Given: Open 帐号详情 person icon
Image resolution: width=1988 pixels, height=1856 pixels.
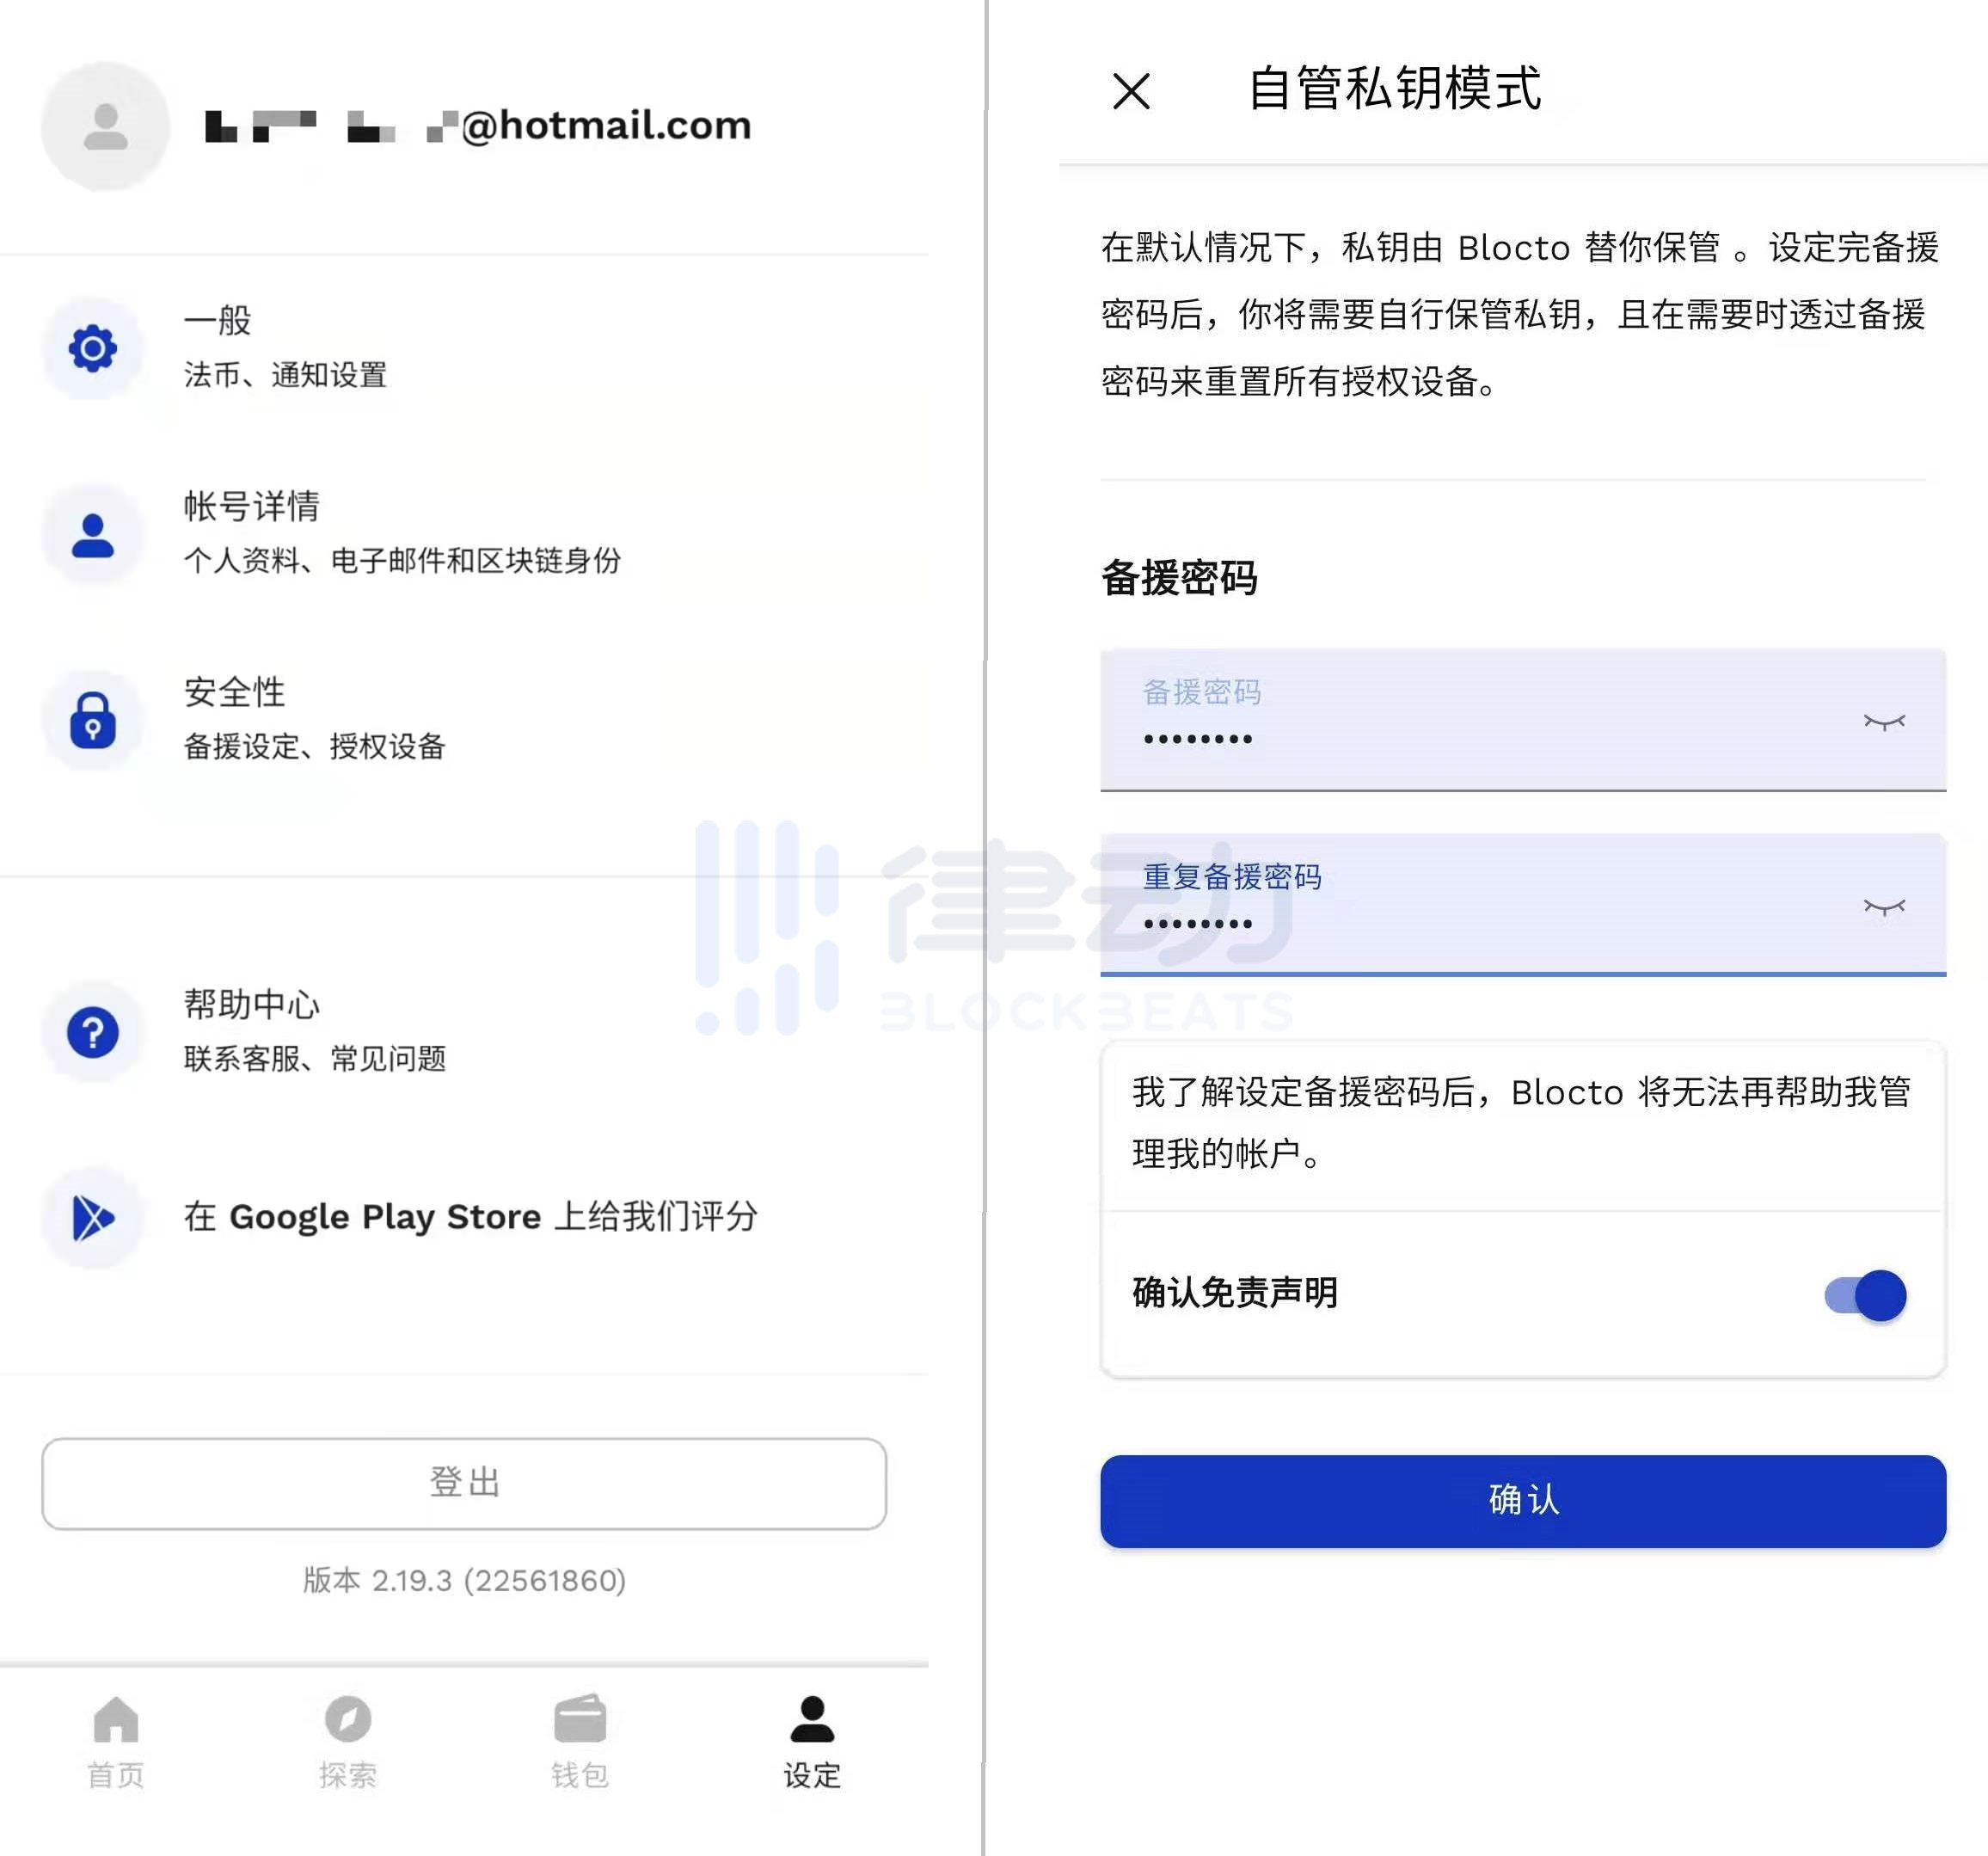Looking at the screenshot, I should [x=93, y=534].
